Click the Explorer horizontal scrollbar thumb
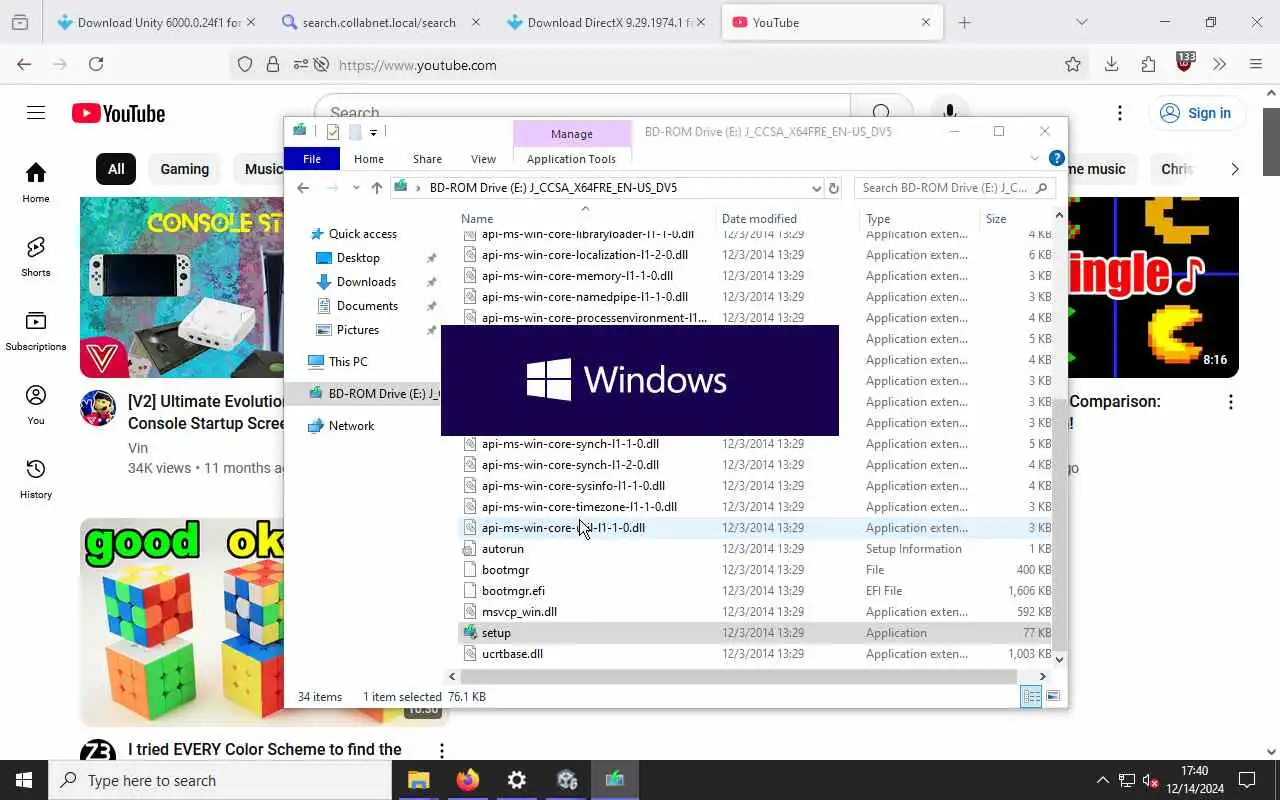 point(739,677)
